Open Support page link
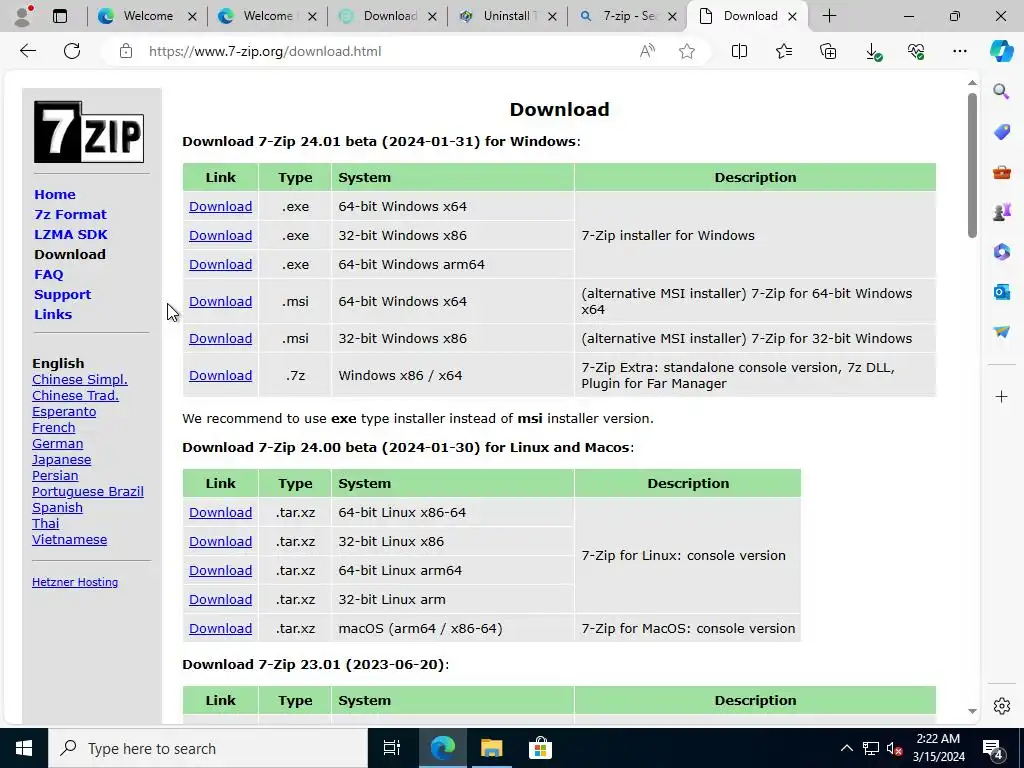The height and width of the screenshot is (768, 1024). 63,295
